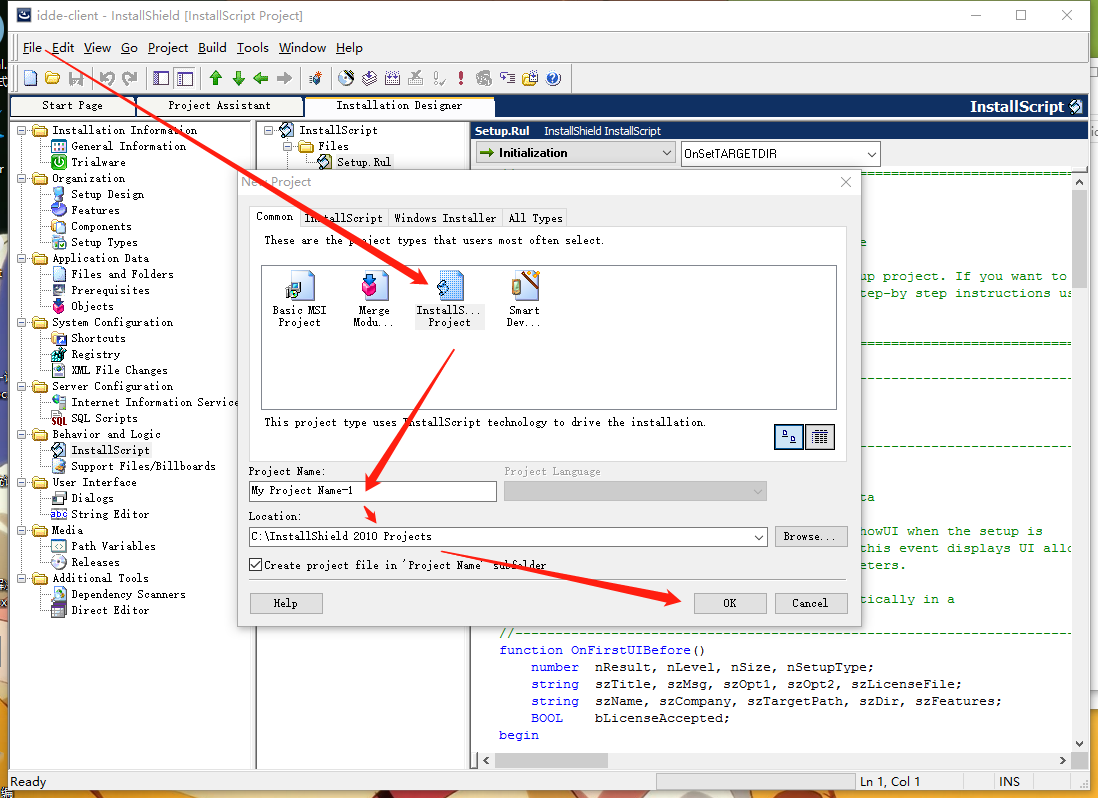Click the Help button in the dialog
Screen dimensions: 1098x798
[x=286, y=603]
